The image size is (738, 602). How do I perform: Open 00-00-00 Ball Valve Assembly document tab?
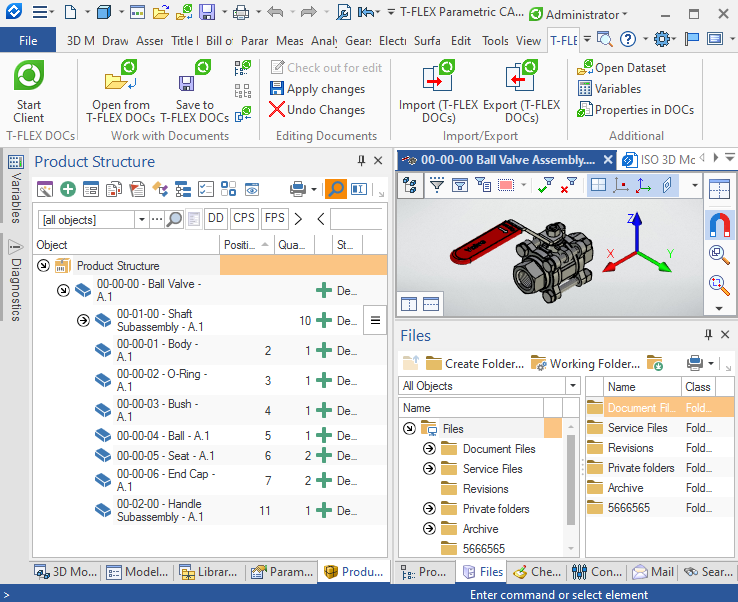(x=507, y=160)
